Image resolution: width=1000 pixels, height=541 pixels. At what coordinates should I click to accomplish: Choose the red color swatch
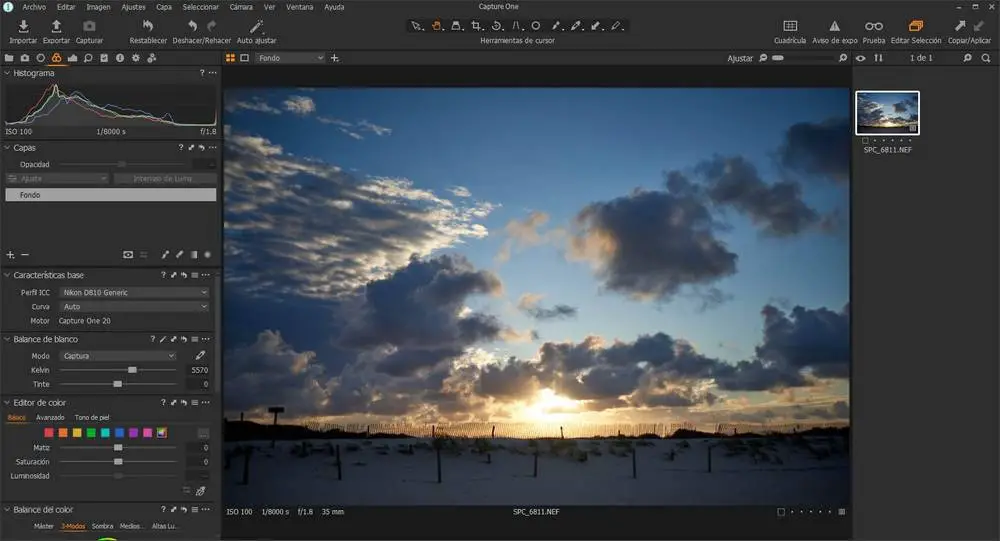[x=49, y=433]
